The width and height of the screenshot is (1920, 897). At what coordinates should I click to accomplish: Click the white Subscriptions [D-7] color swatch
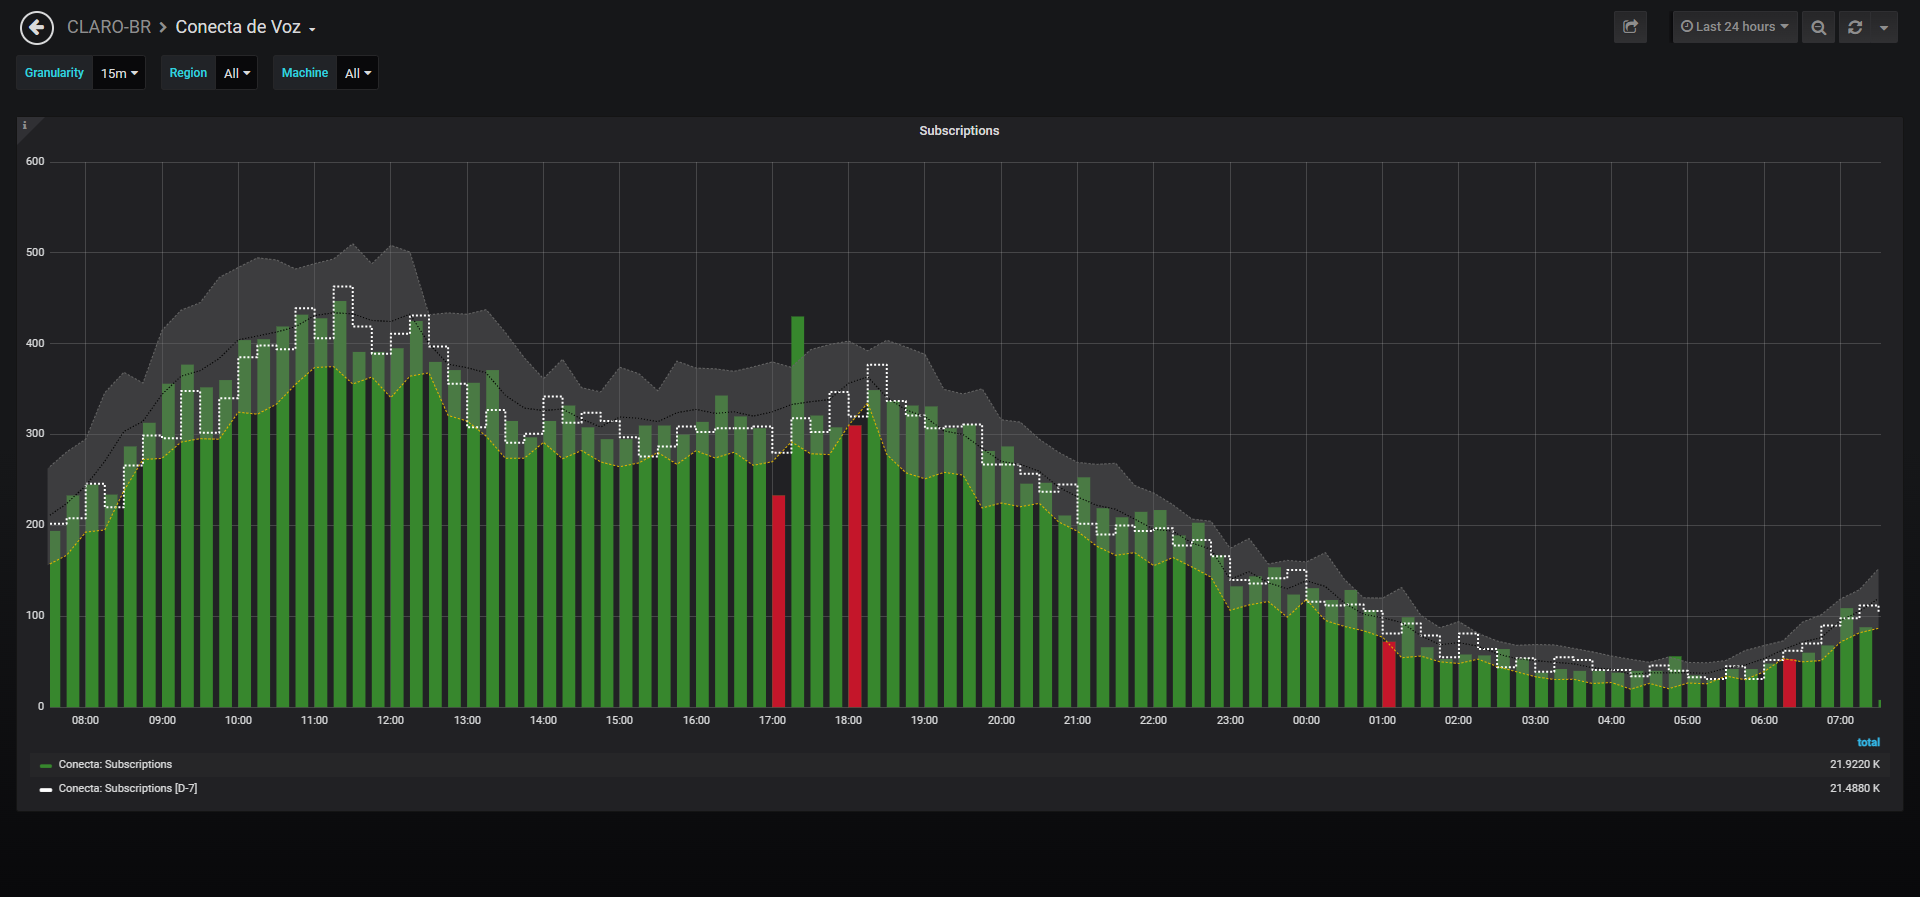tap(45, 790)
